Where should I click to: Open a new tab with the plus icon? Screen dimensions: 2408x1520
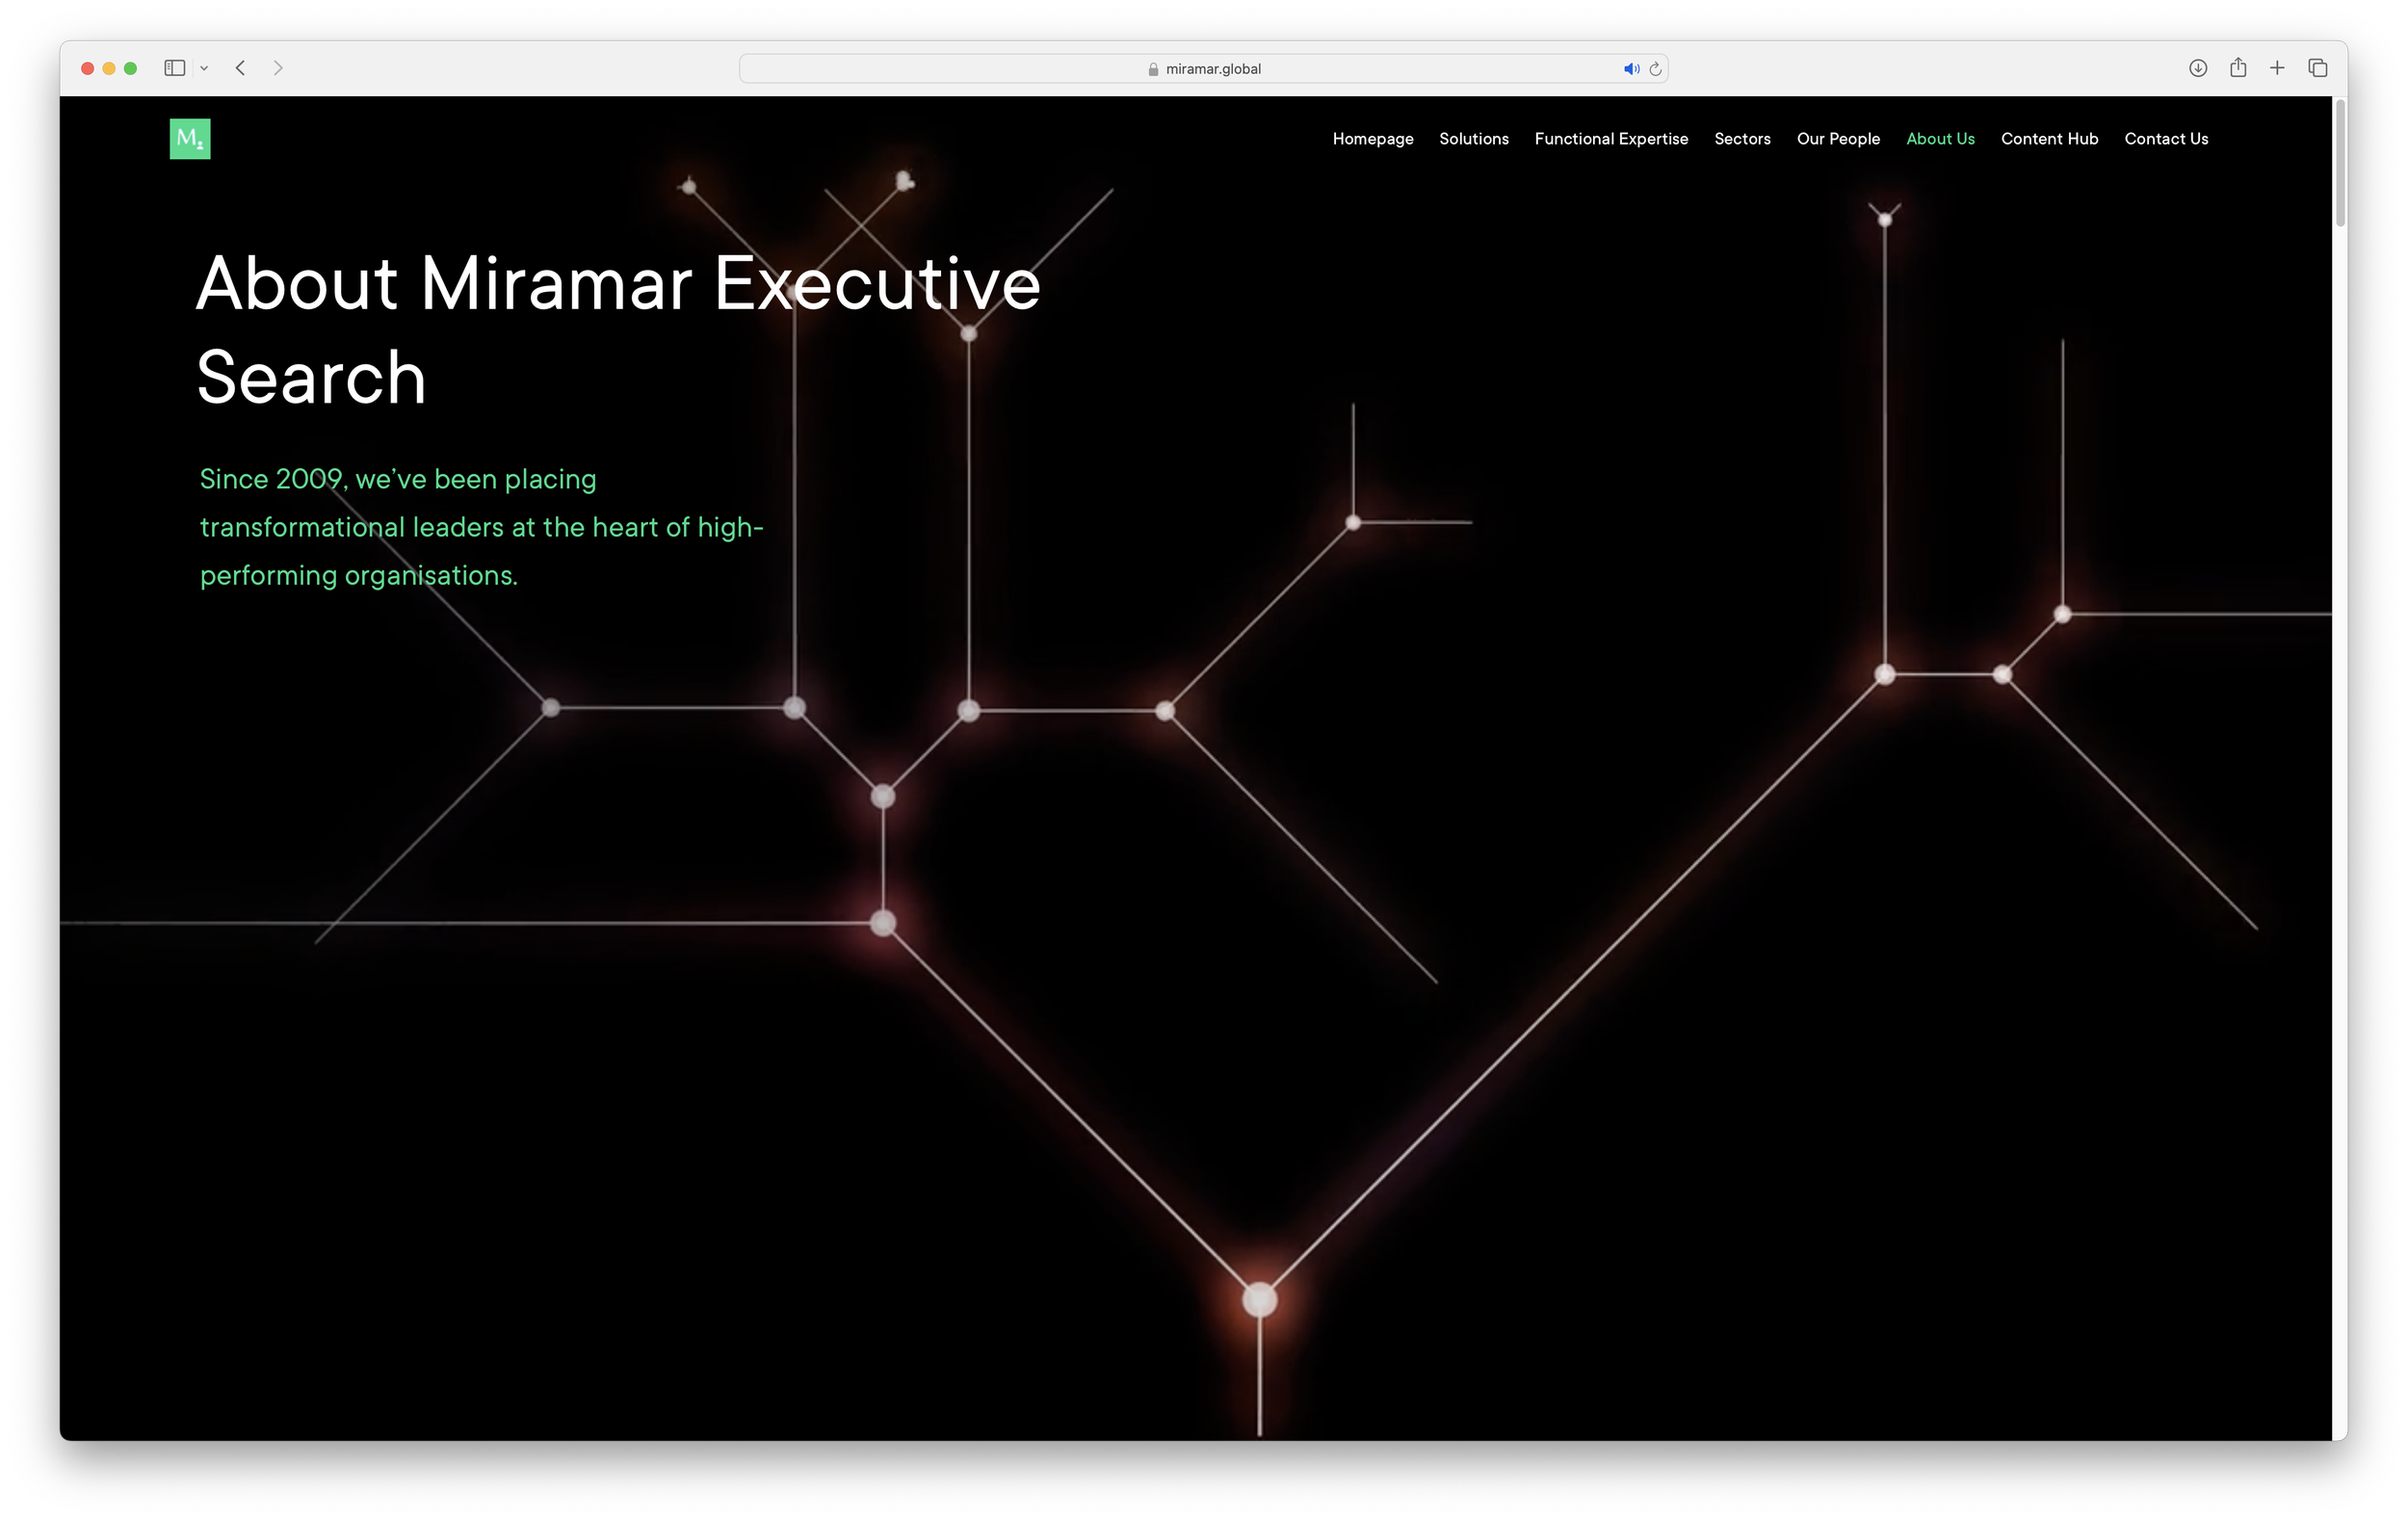click(2277, 68)
